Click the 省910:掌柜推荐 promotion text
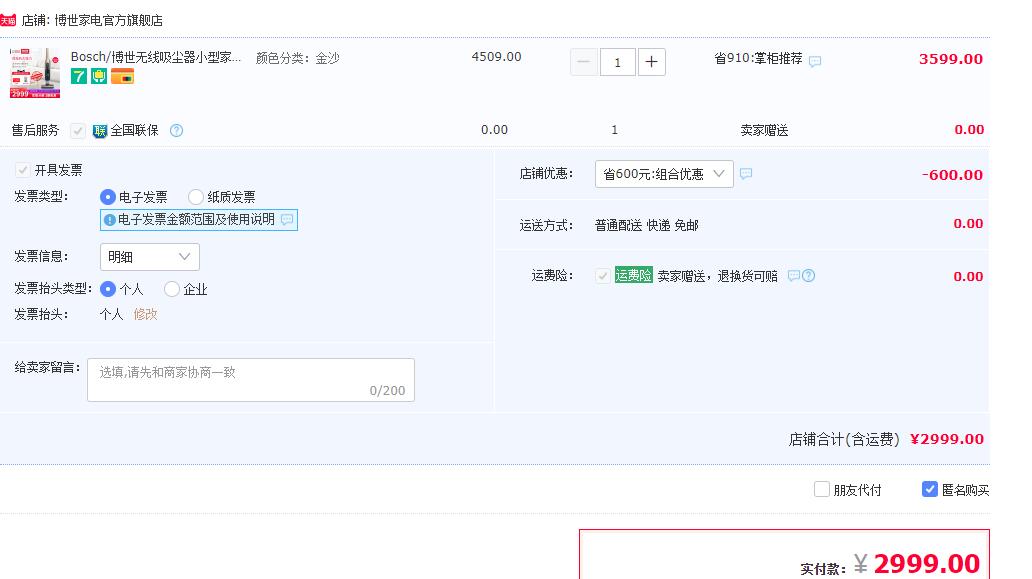1032x579 pixels. [758, 59]
